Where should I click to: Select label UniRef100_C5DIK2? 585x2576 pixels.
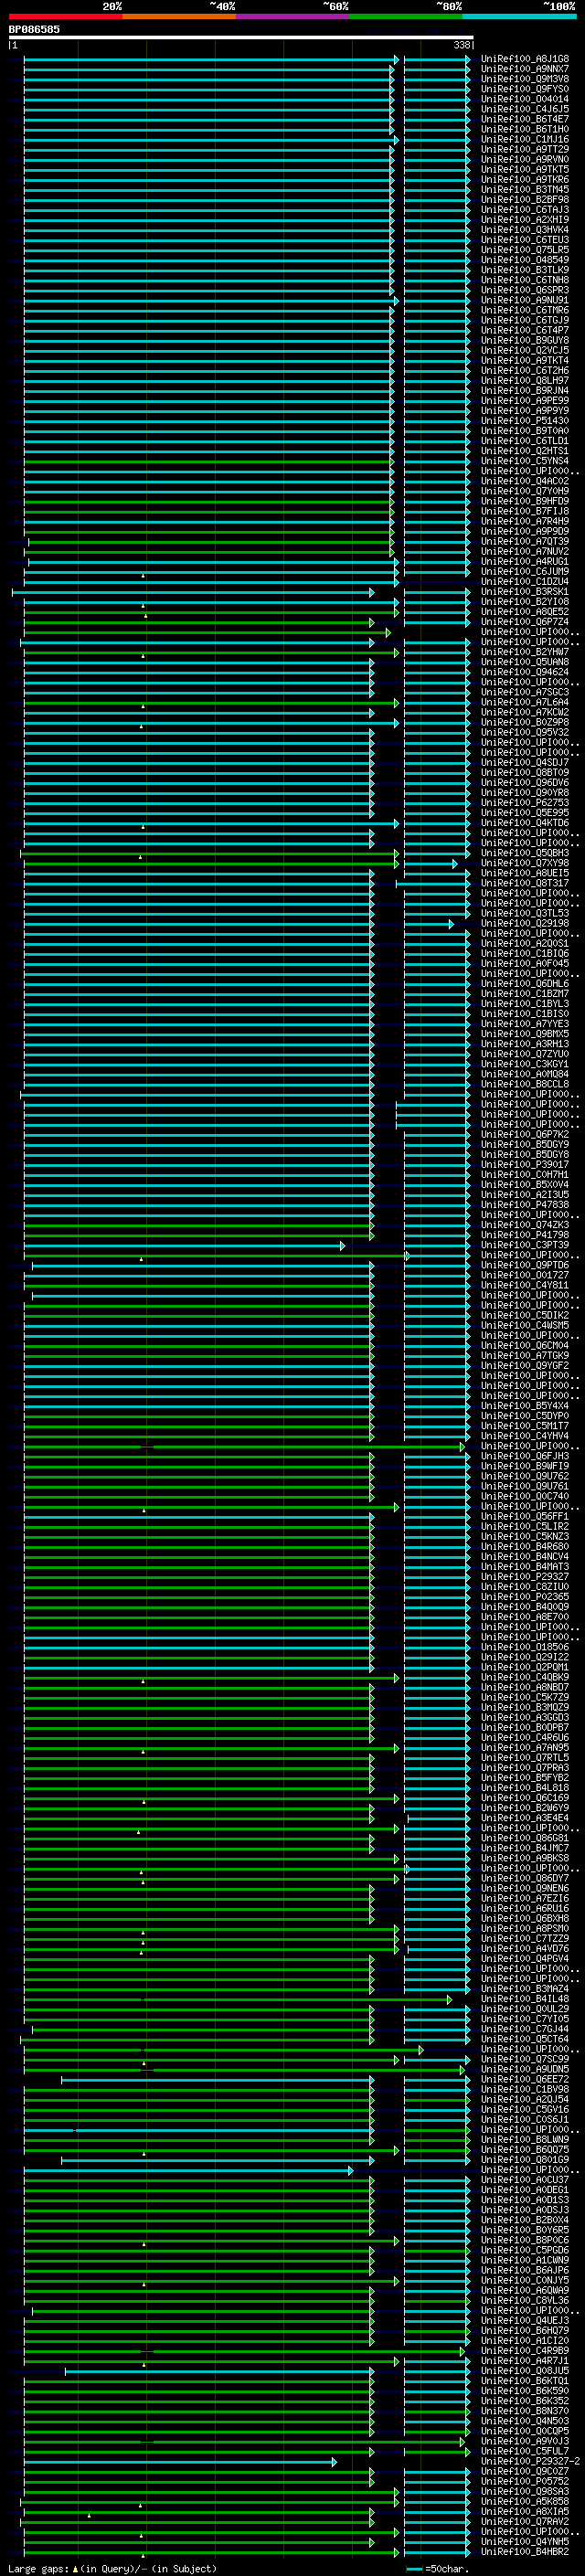tap(524, 1315)
